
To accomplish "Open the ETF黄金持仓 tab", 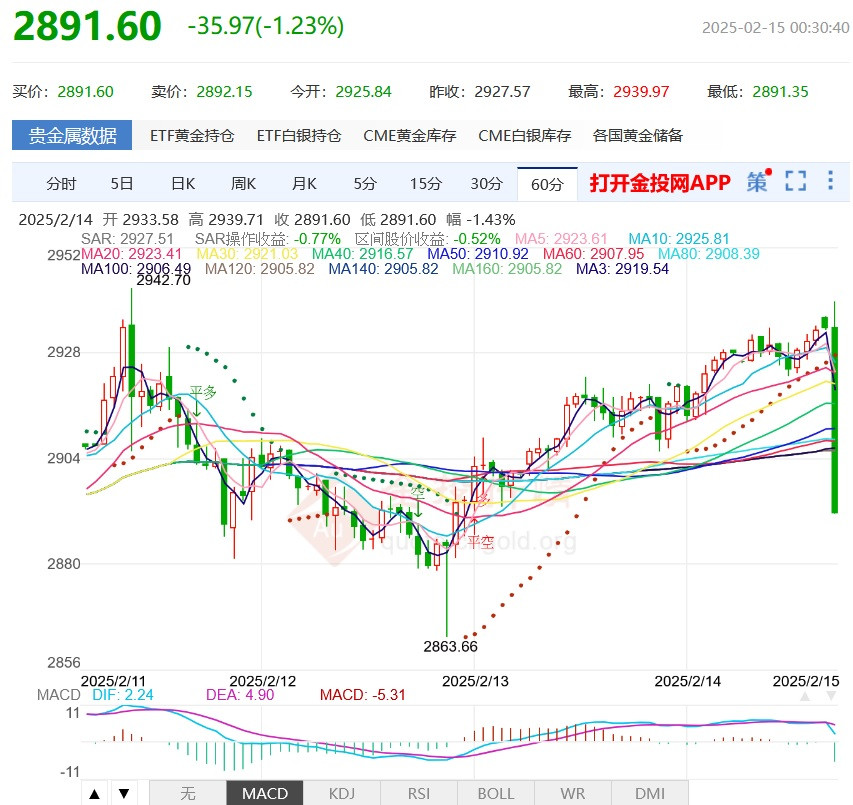I will 192,135.
